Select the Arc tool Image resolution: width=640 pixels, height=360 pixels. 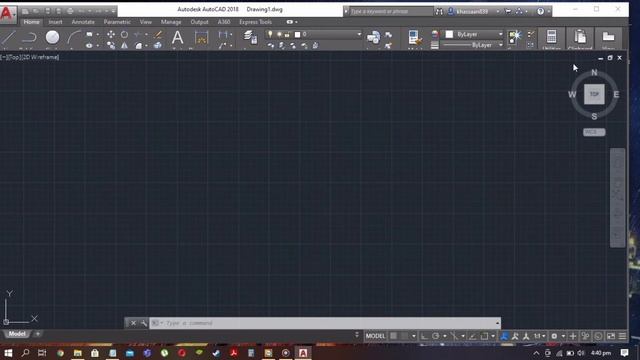coord(73,38)
